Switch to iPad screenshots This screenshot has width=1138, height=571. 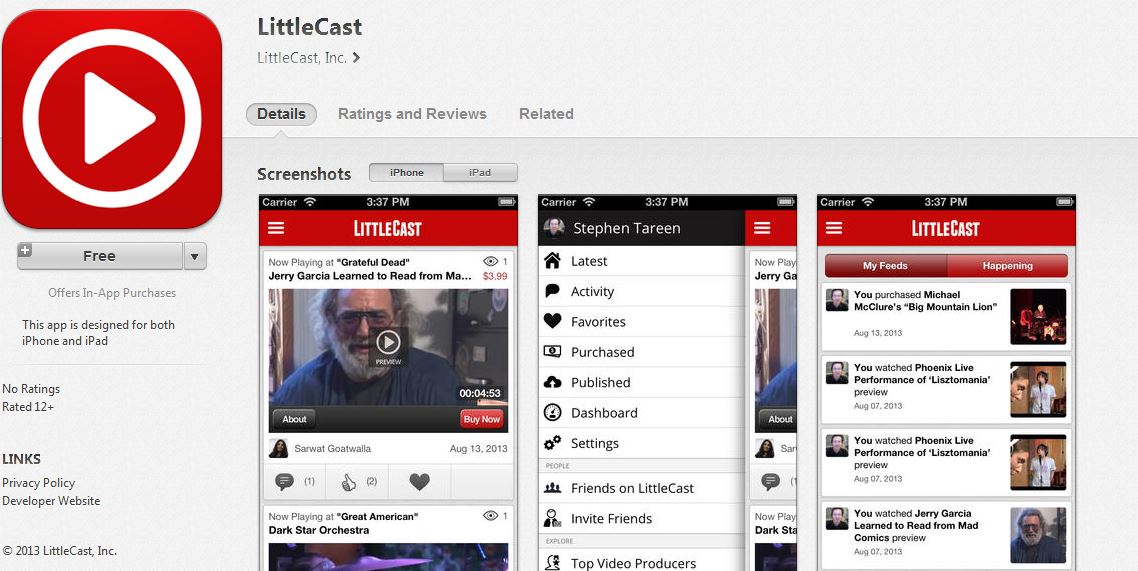(480, 173)
